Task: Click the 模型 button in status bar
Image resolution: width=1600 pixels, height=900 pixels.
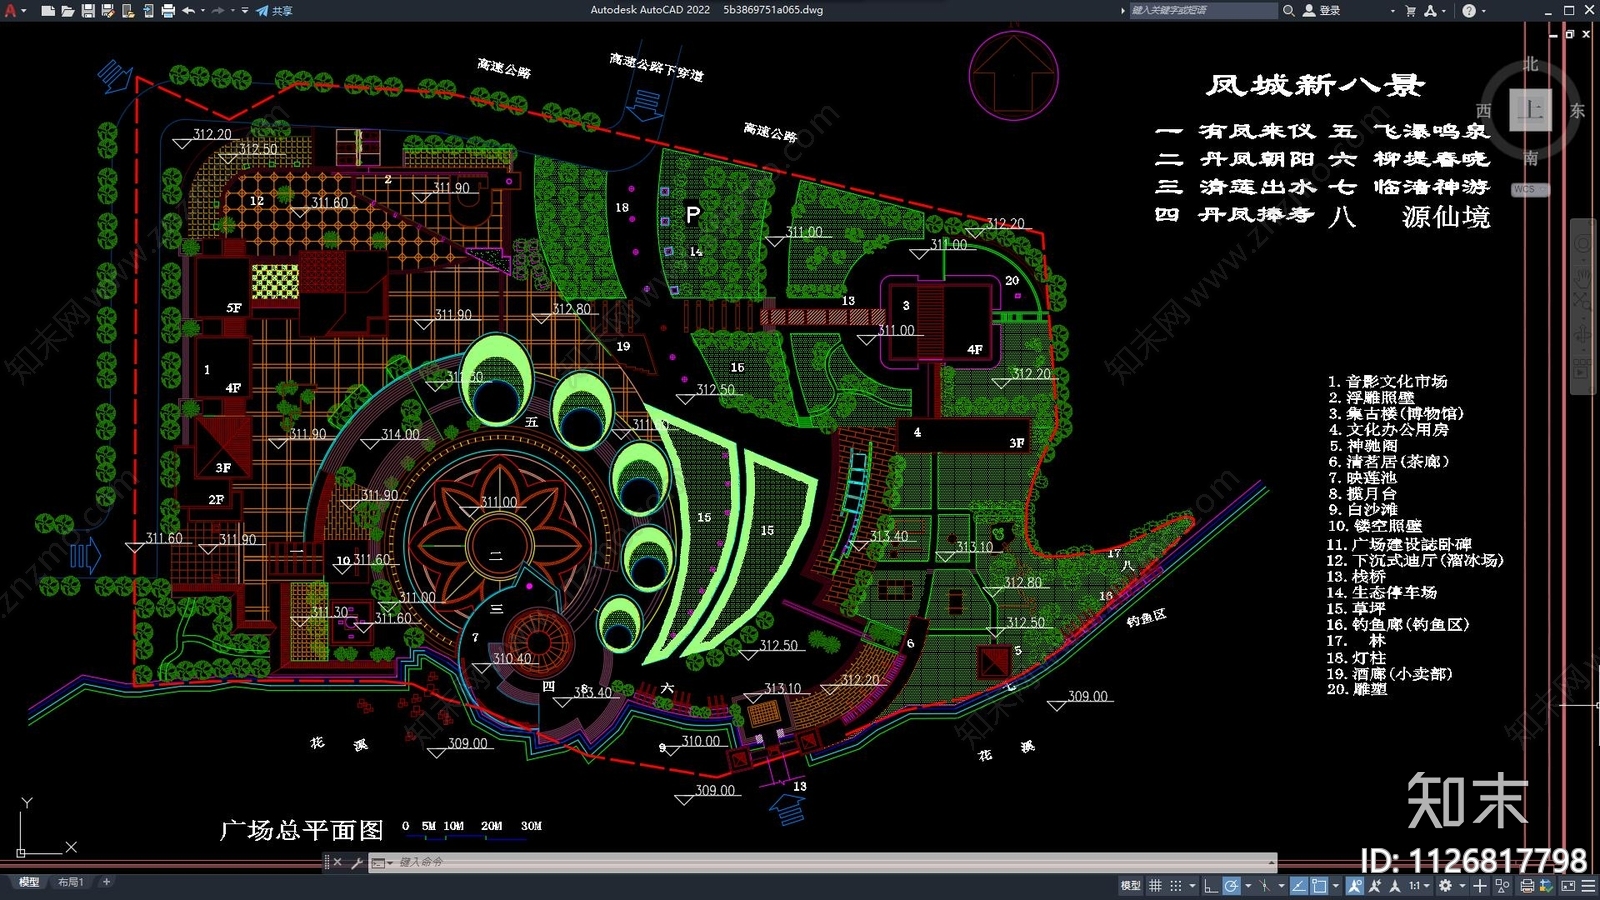Action: 1131,886
